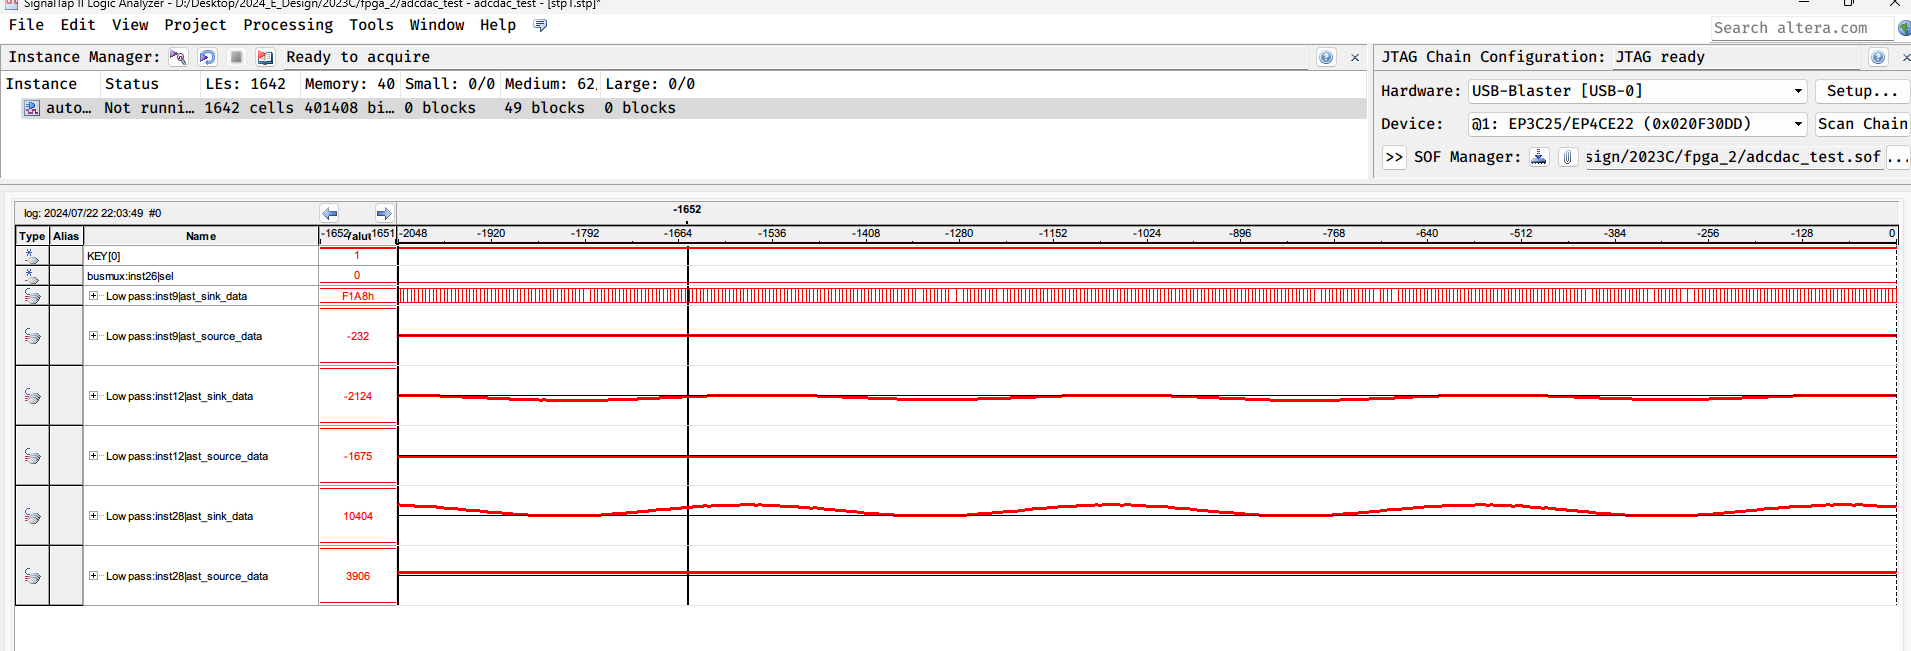1911x651 pixels.
Task: Open the Processing menu
Action: [x=288, y=25]
